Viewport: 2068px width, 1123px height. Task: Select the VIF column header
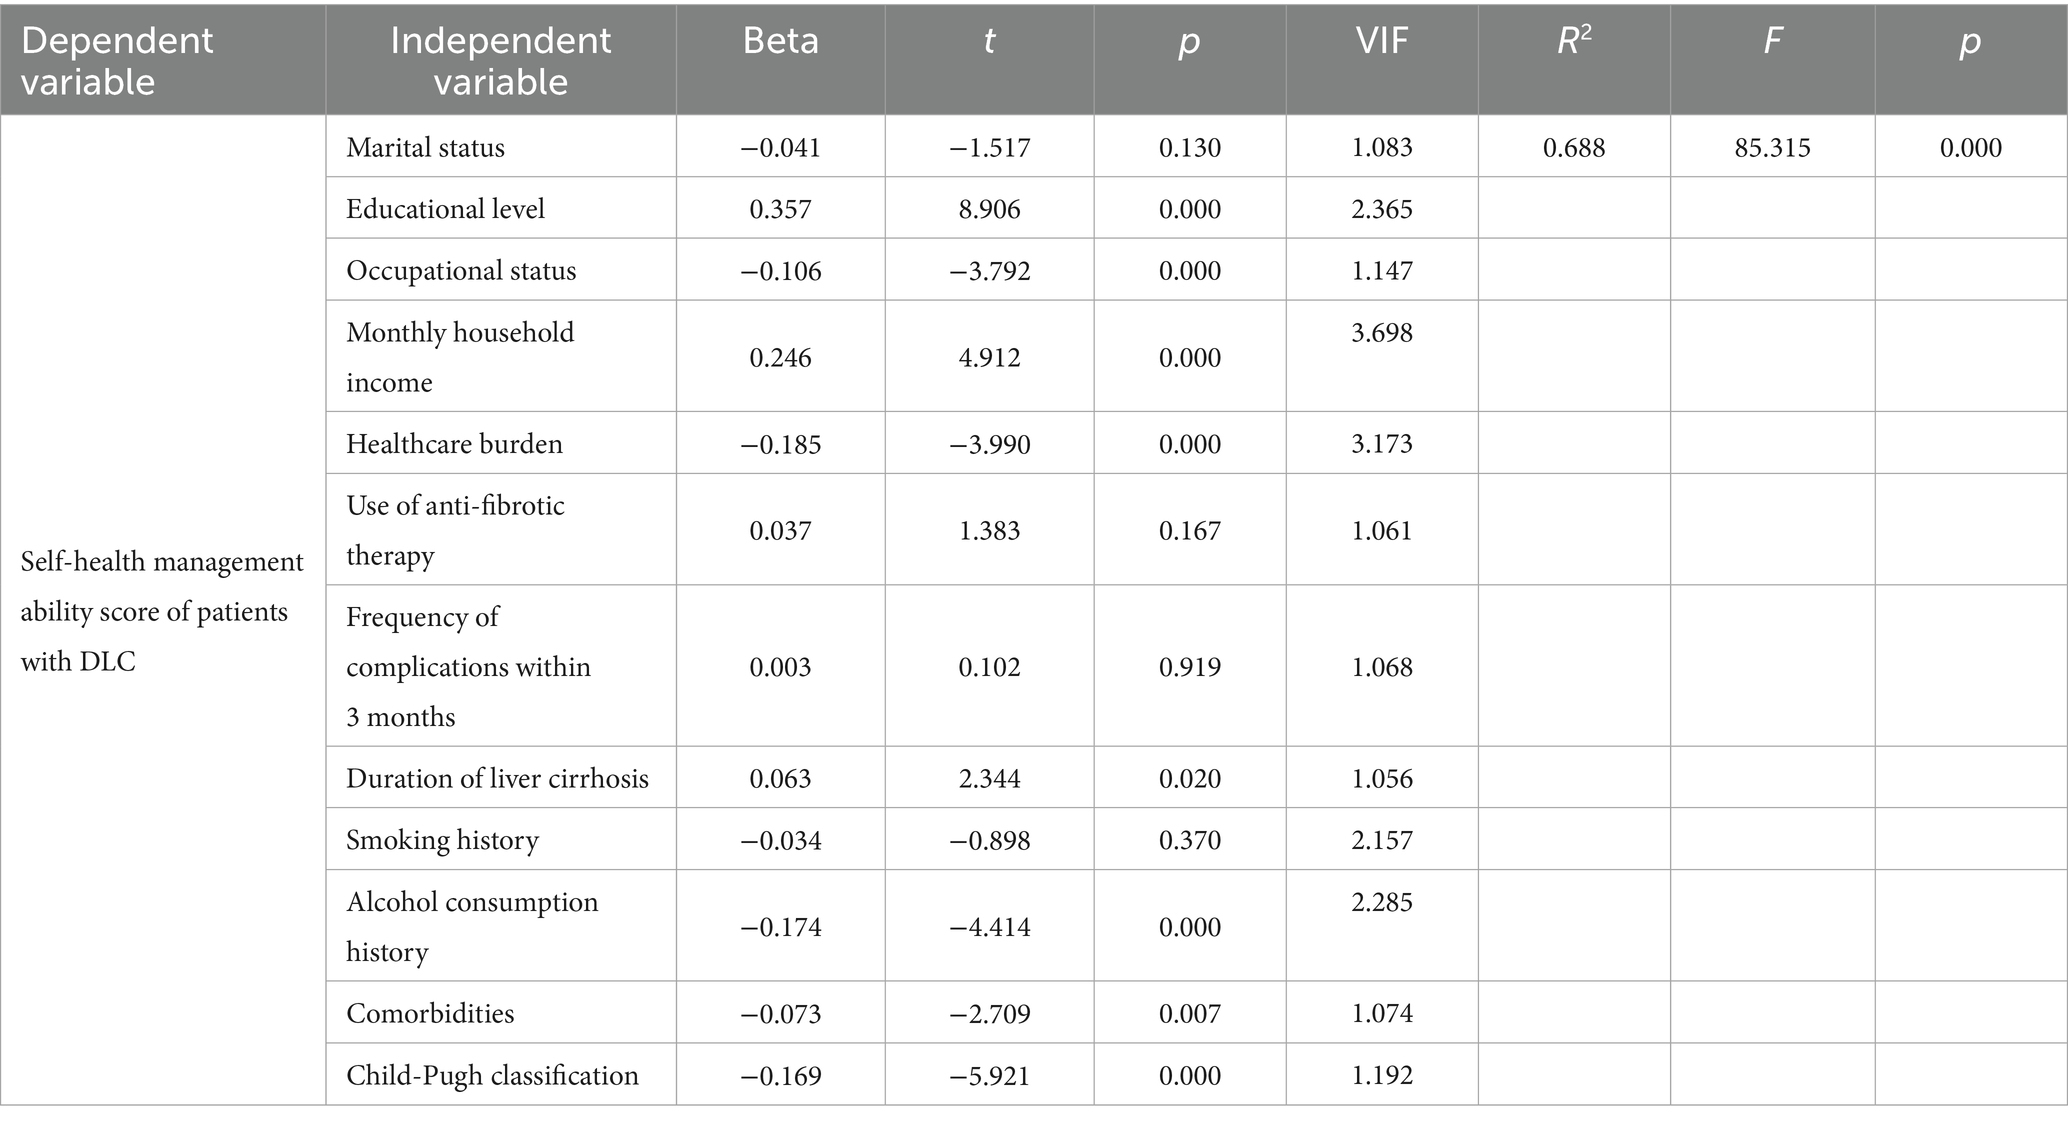[x=1381, y=41]
